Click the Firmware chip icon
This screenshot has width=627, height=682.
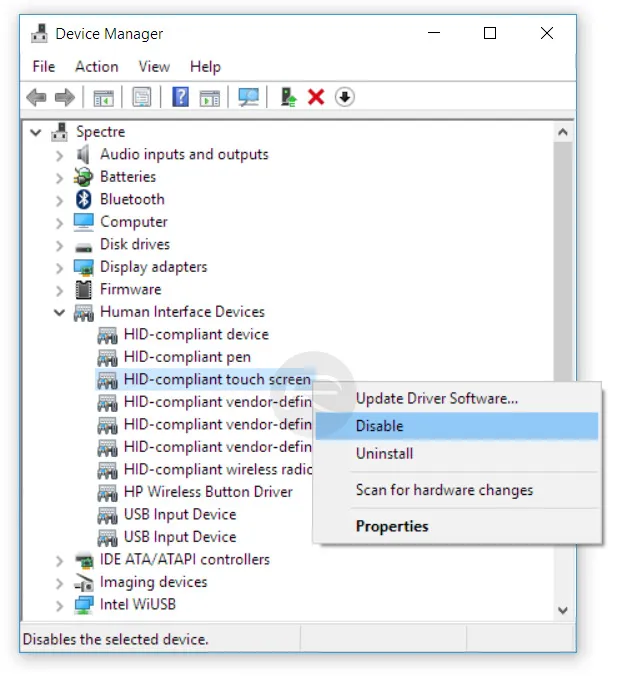[83, 290]
